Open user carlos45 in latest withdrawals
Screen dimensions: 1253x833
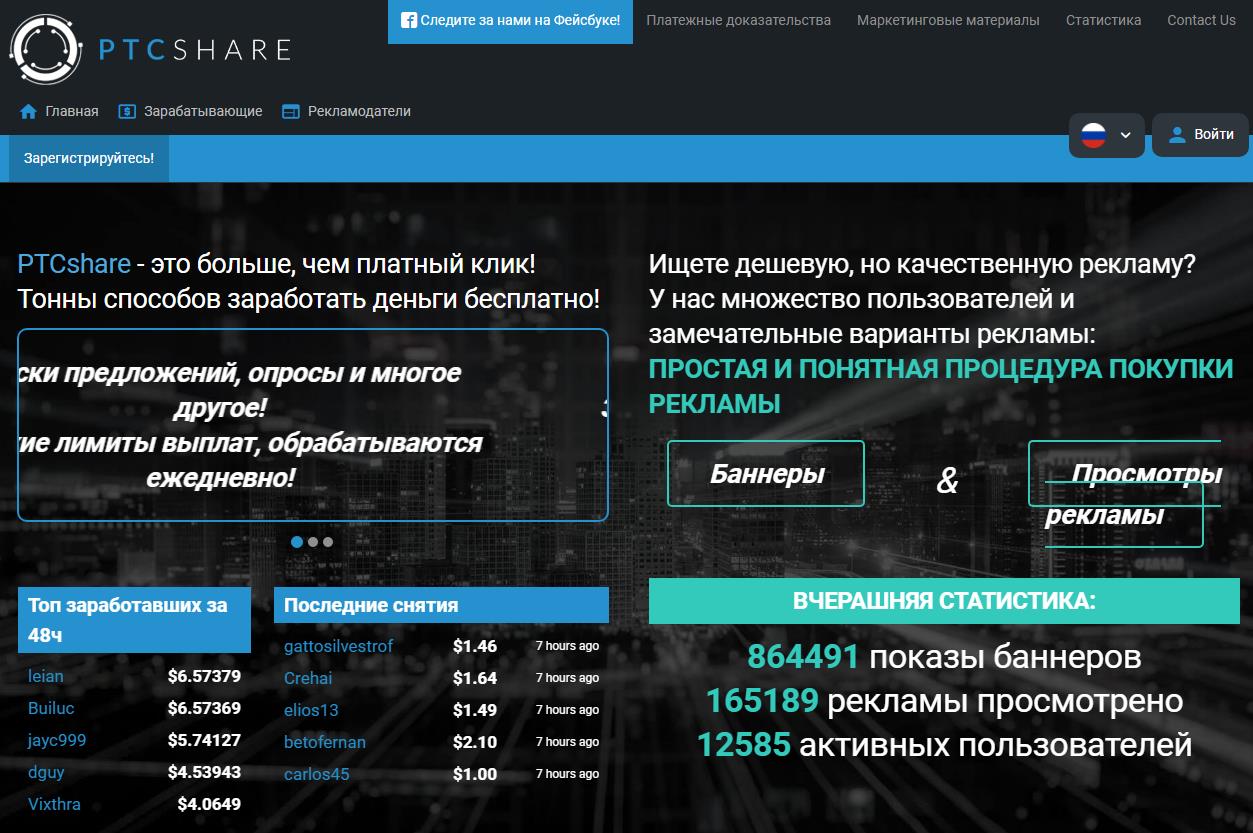coord(317,774)
